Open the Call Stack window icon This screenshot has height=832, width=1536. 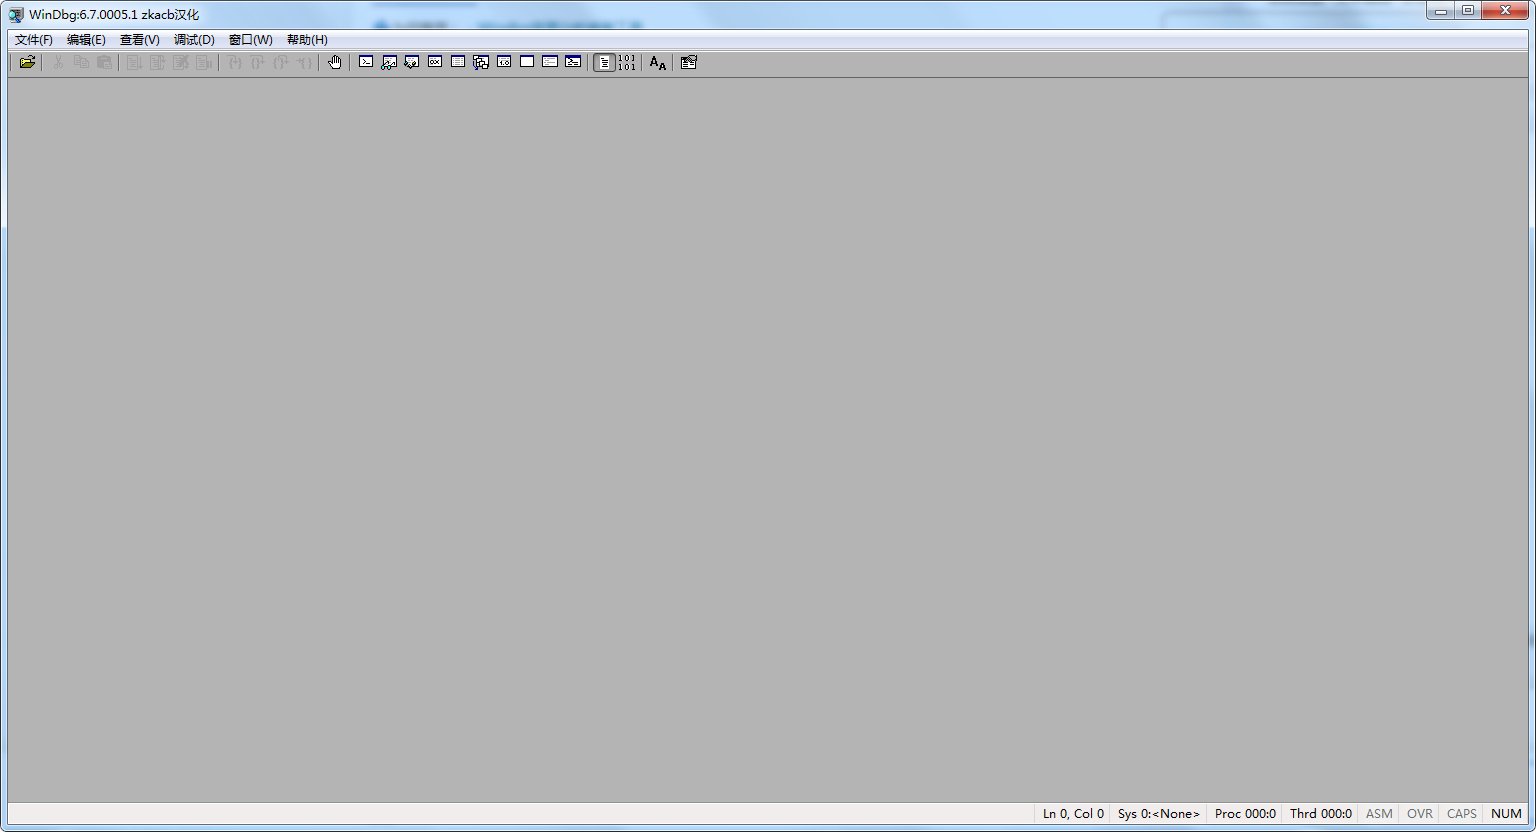(481, 62)
